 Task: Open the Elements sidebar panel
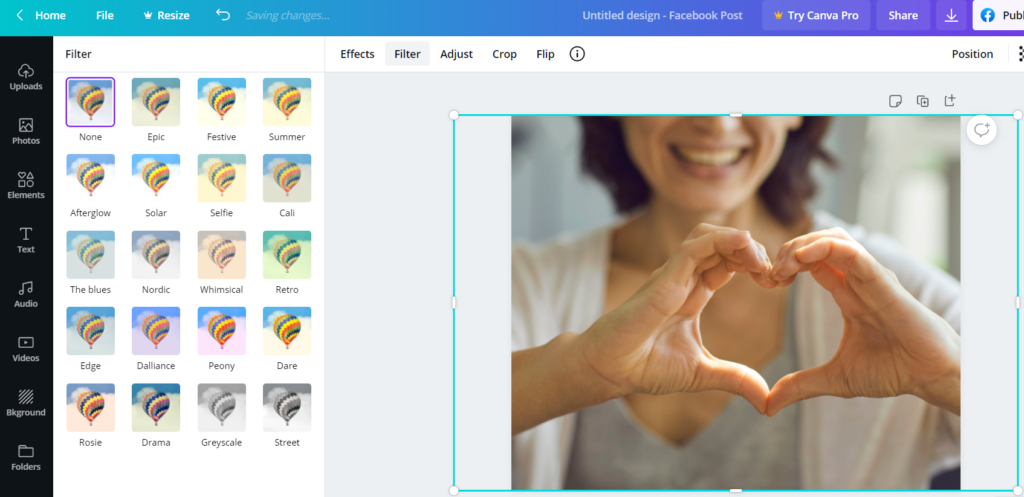click(26, 185)
